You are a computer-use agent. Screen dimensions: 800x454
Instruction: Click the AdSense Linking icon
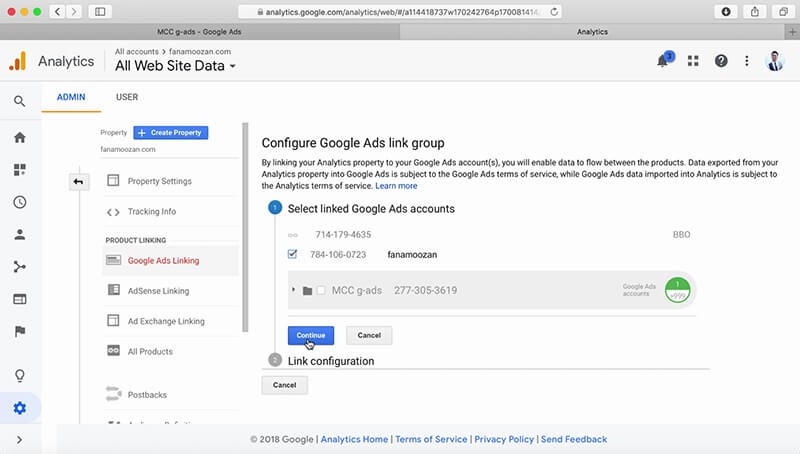pyautogui.click(x=114, y=290)
